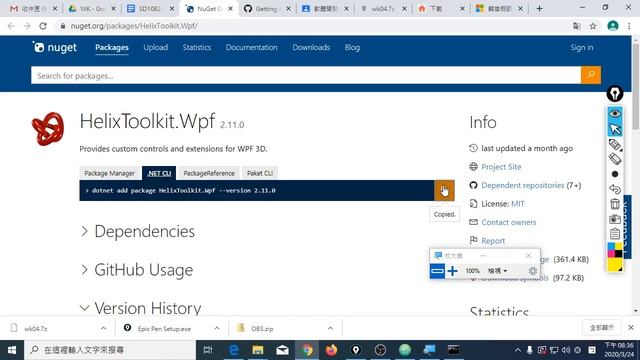Screen dimensions: 640x360
Task: Switch to Package Manager tab
Action: (109, 173)
